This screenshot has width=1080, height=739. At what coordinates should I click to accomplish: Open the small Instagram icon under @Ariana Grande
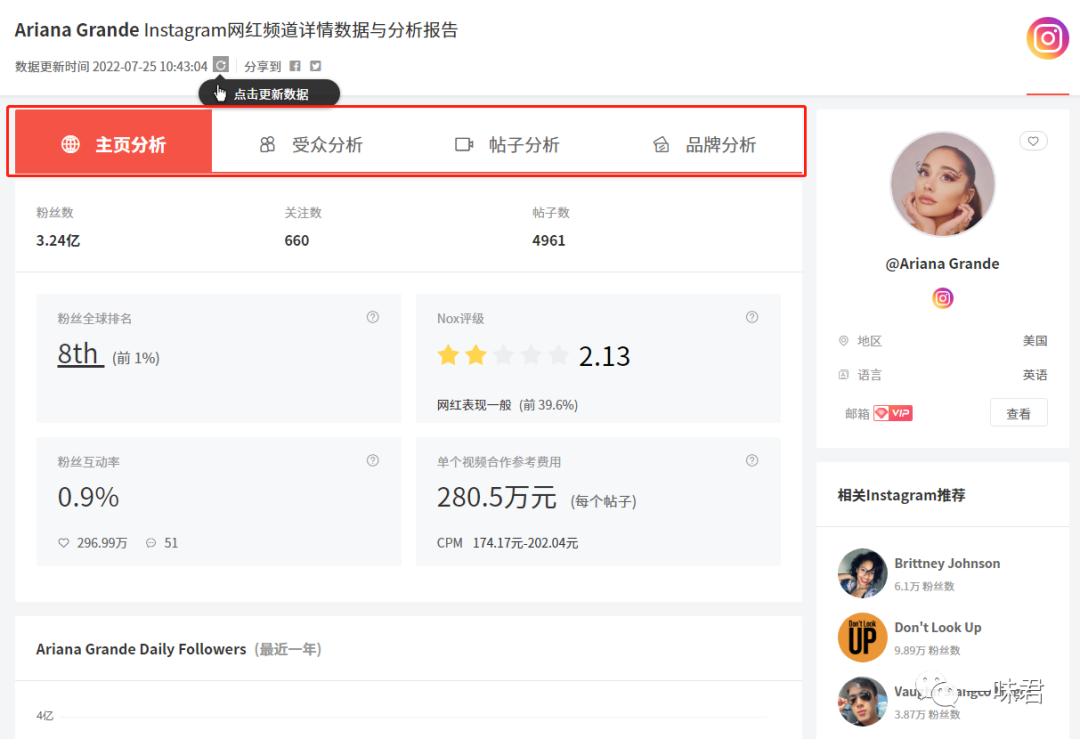click(x=942, y=298)
